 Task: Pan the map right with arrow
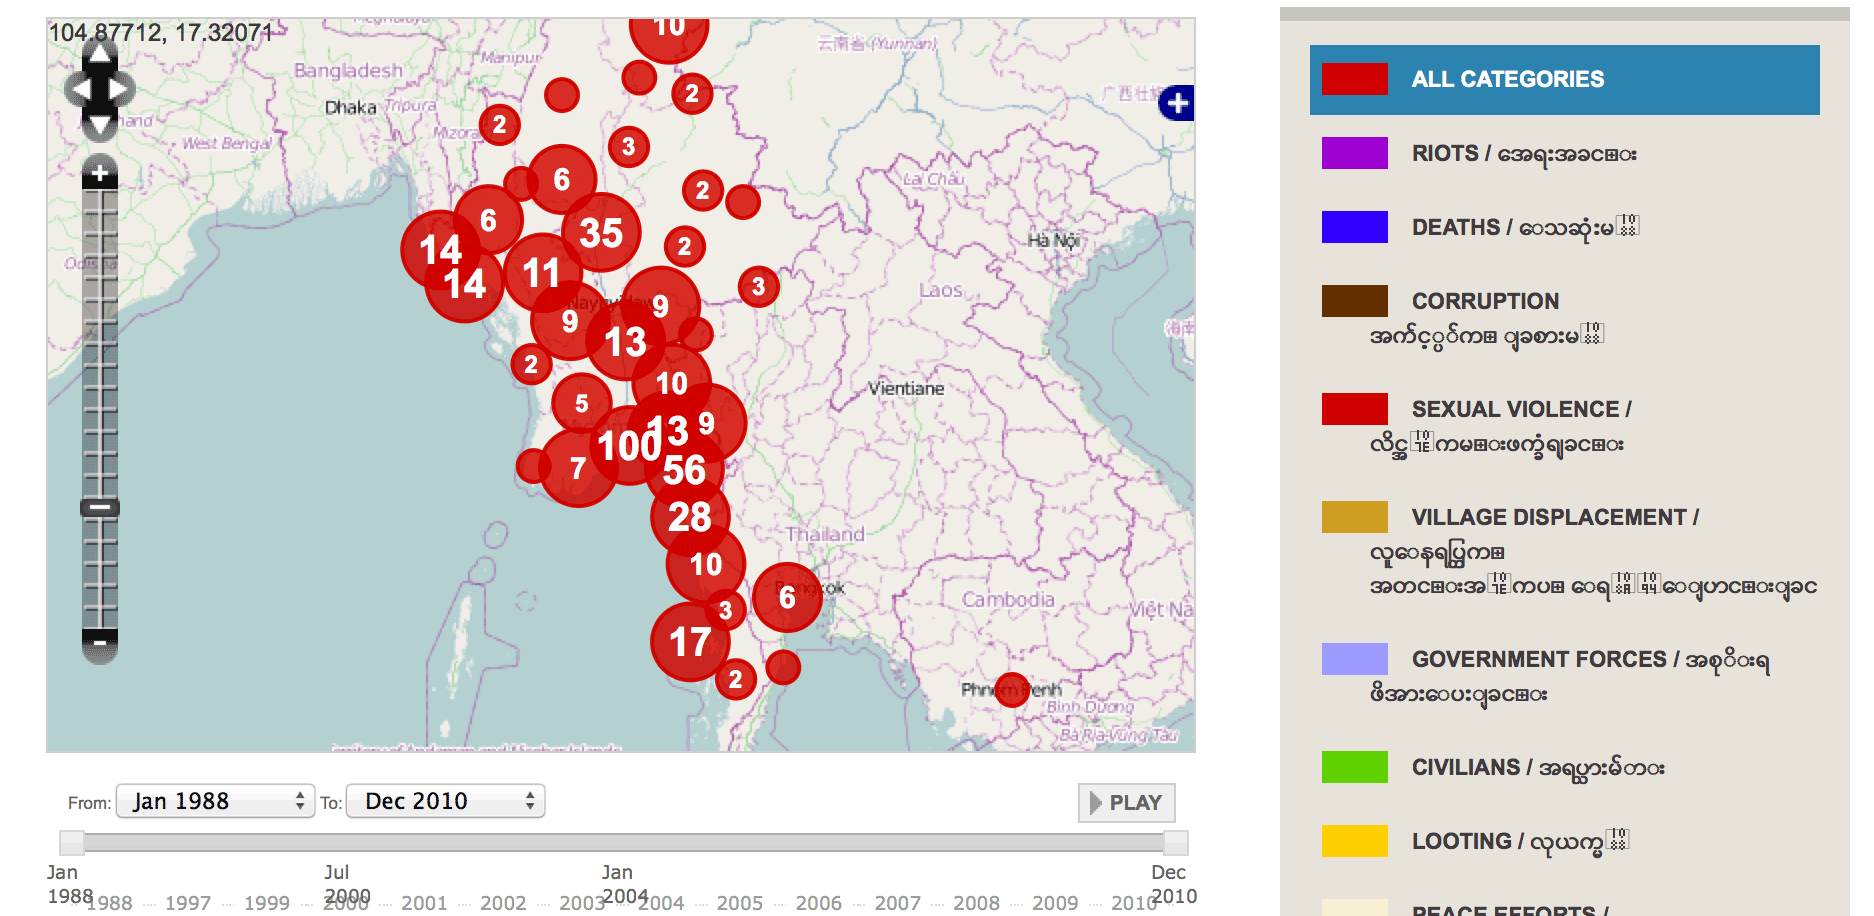(x=121, y=90)
